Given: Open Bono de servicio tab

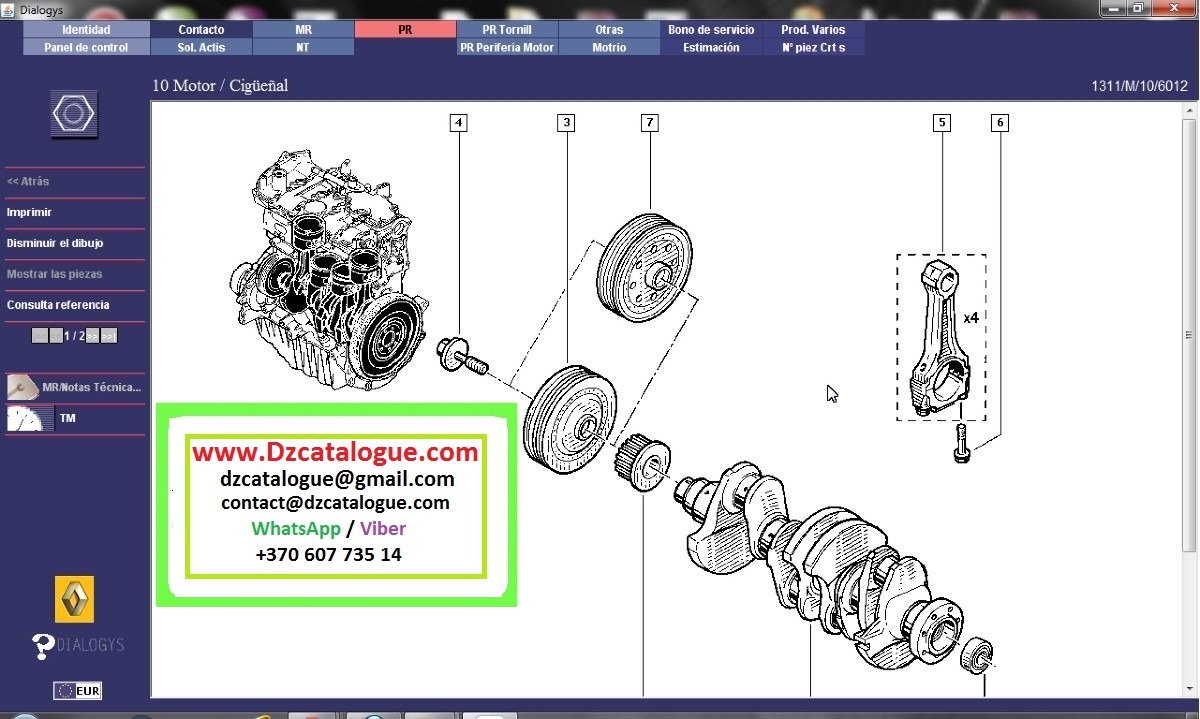Looking at the screenshot, I should [x=711, y=30].
